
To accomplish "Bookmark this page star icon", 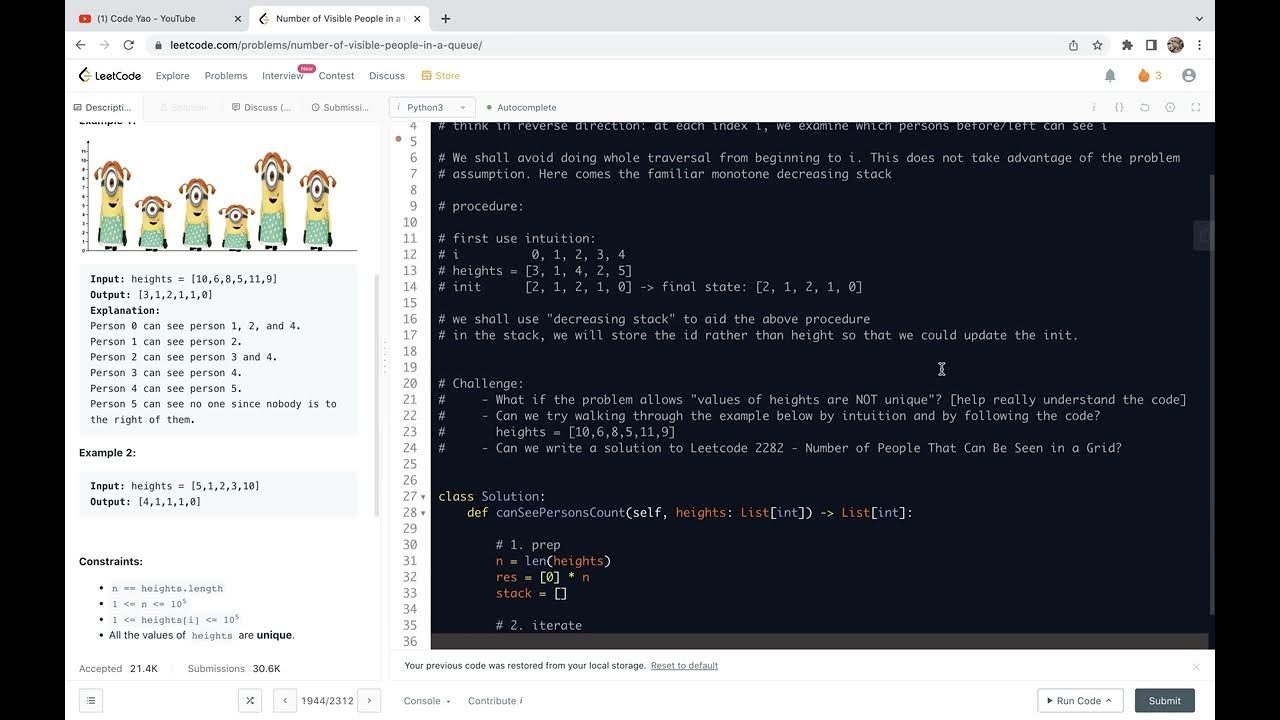I will click(x=1097, y=45).
